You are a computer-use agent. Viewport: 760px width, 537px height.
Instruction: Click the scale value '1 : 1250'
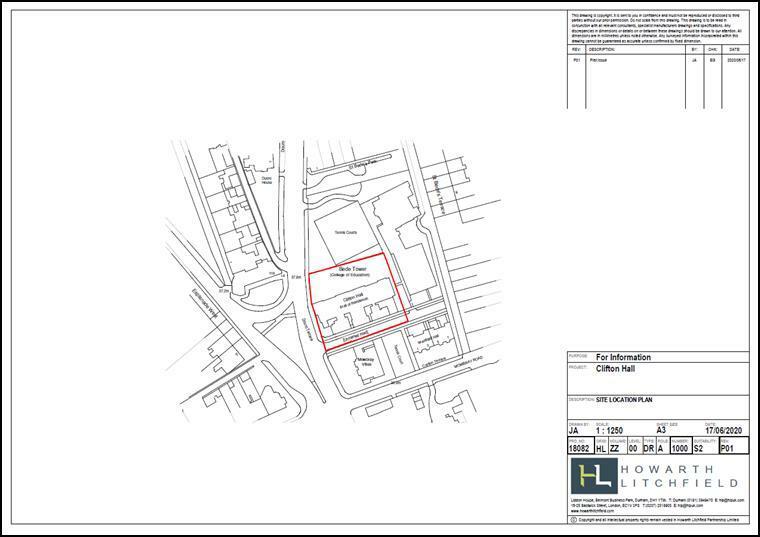[x=609, y=430]
